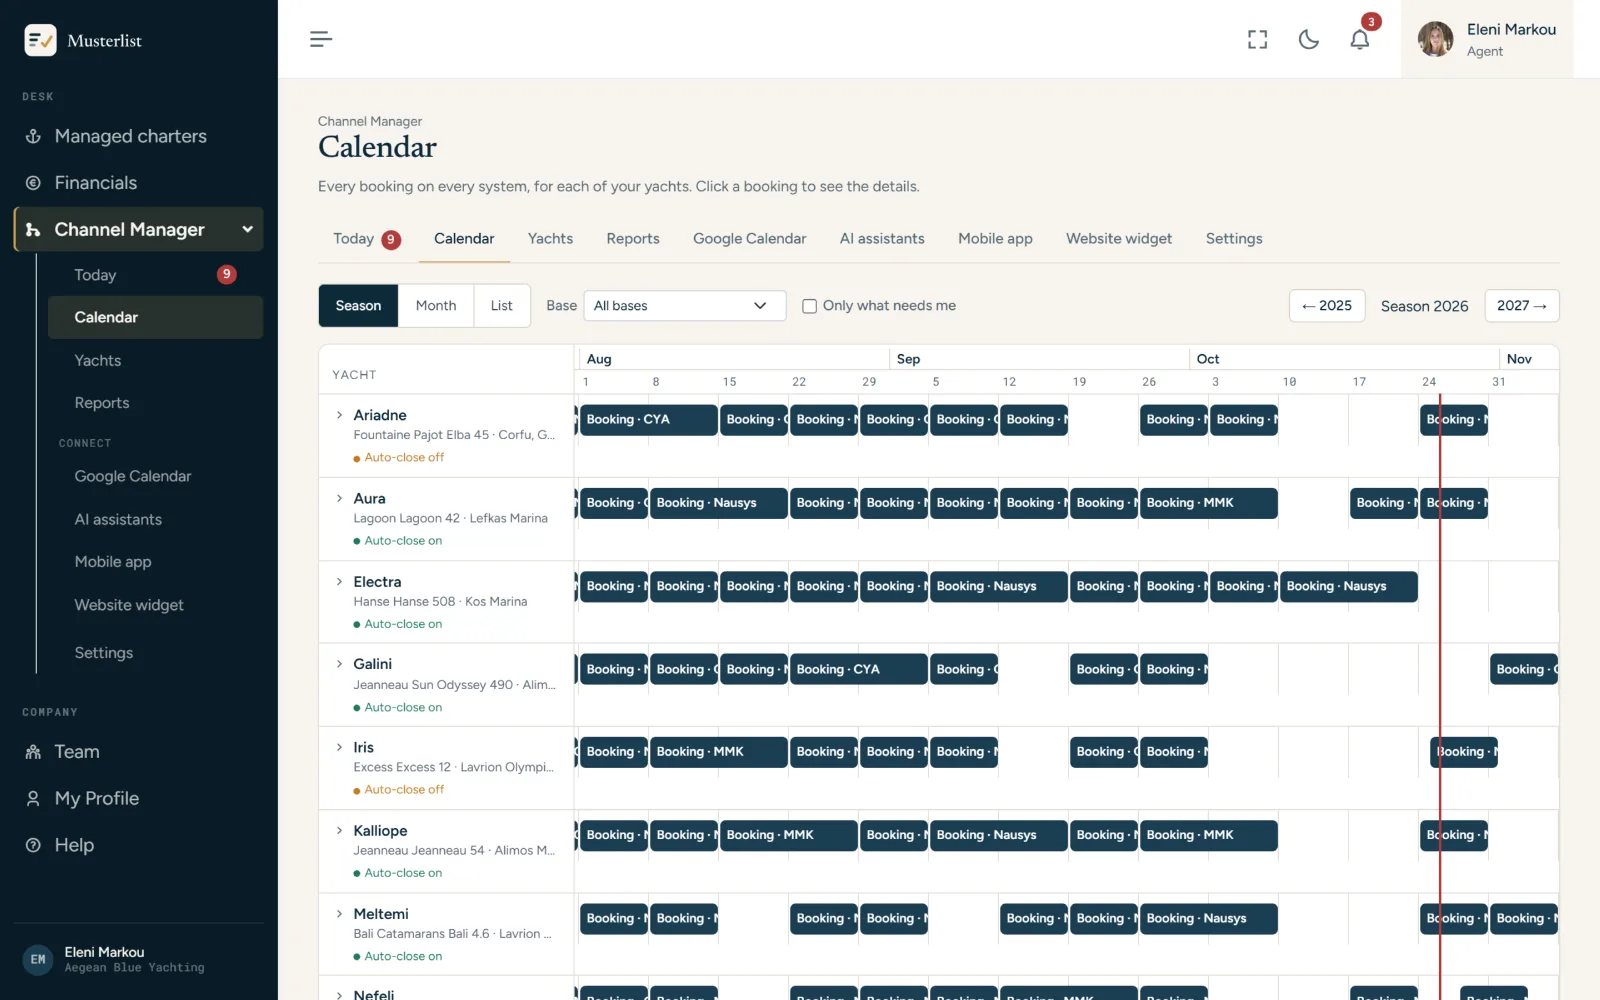Enter fullscreen mode icon
The width and height of the screenshot is (1600, 1000).
click(1257, 39)
